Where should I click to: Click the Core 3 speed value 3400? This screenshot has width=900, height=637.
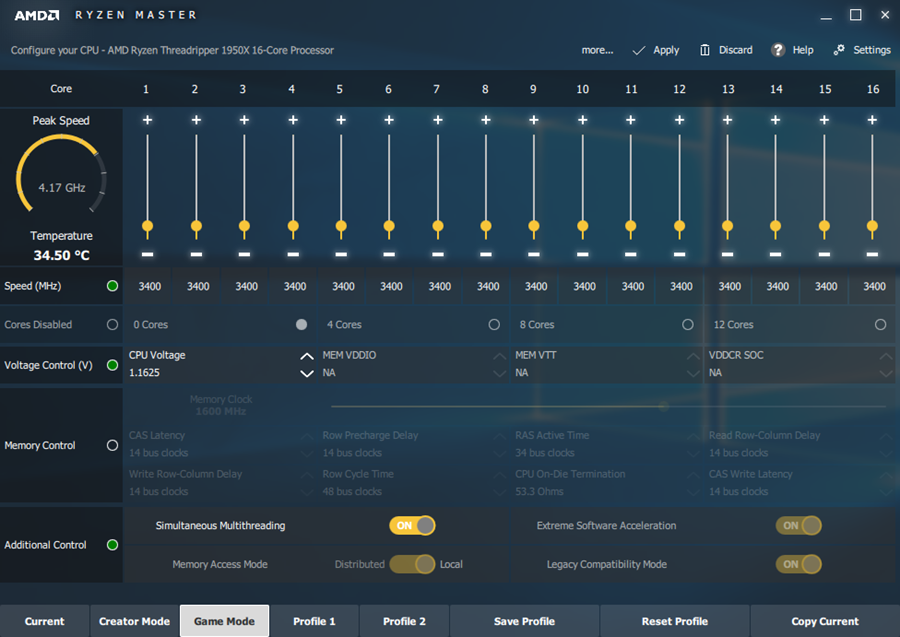pyautogui.click(x=246, y=287)
